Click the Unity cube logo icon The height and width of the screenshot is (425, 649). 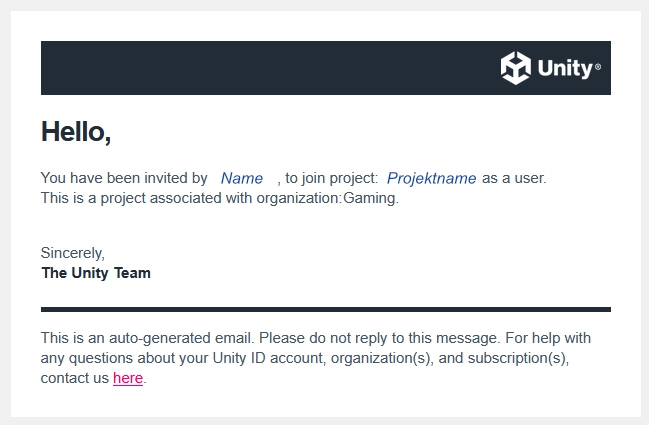[x=515, y=68]
